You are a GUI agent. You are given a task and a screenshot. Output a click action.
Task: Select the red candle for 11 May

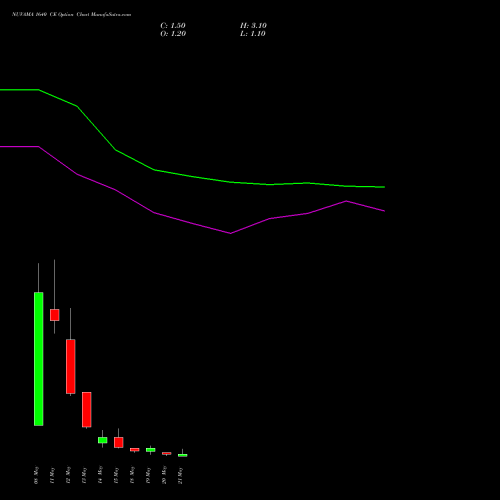55,315
